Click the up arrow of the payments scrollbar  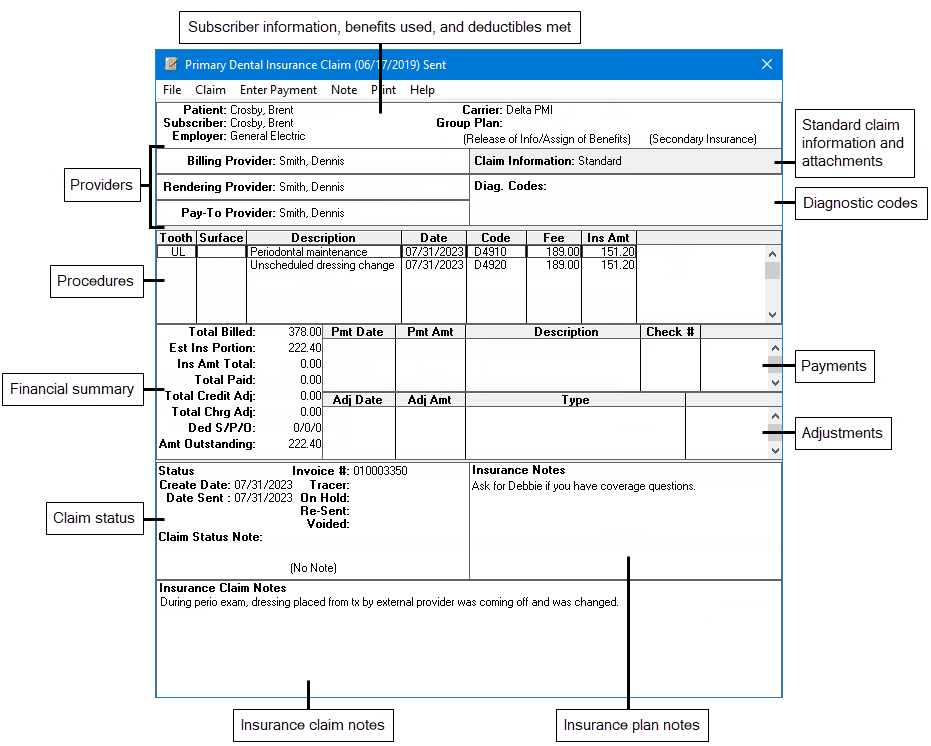[775, 348]
